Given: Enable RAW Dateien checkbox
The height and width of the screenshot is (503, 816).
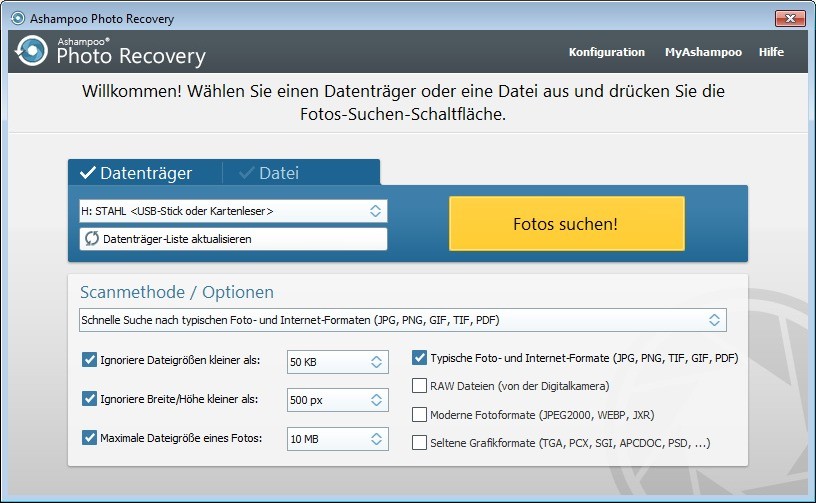Looking at the screenshot, I should (x=420, y=385).
